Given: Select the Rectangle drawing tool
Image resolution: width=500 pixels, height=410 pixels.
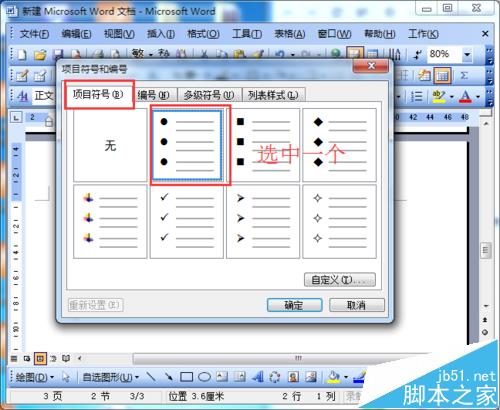Looking at the screenshot, I should click(x=186, y=377).
